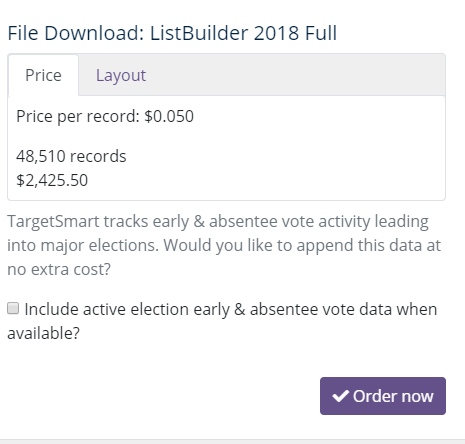Click the "Would you like to append" sentence

302,246
